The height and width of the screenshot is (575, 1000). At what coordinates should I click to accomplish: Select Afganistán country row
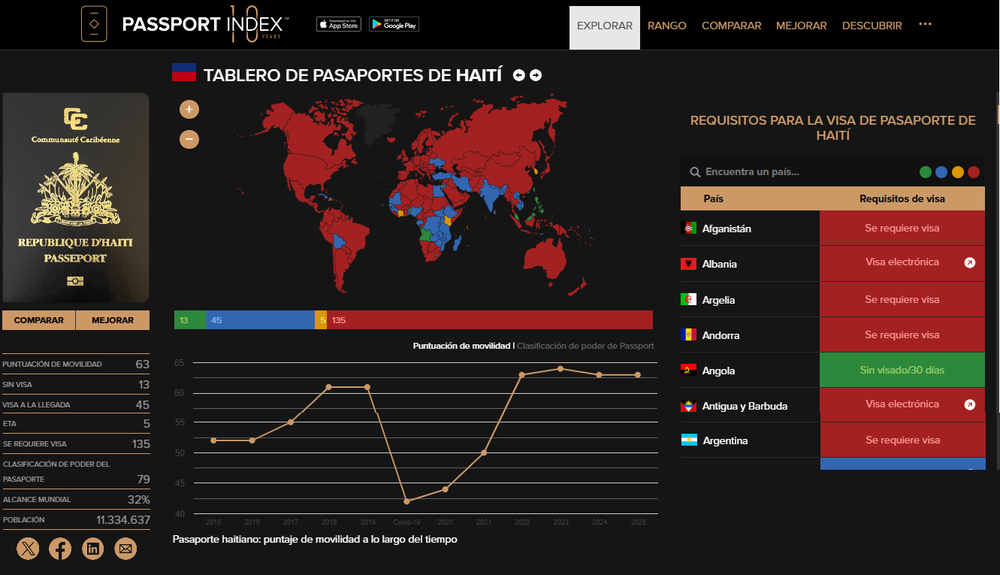coord(833,228)
